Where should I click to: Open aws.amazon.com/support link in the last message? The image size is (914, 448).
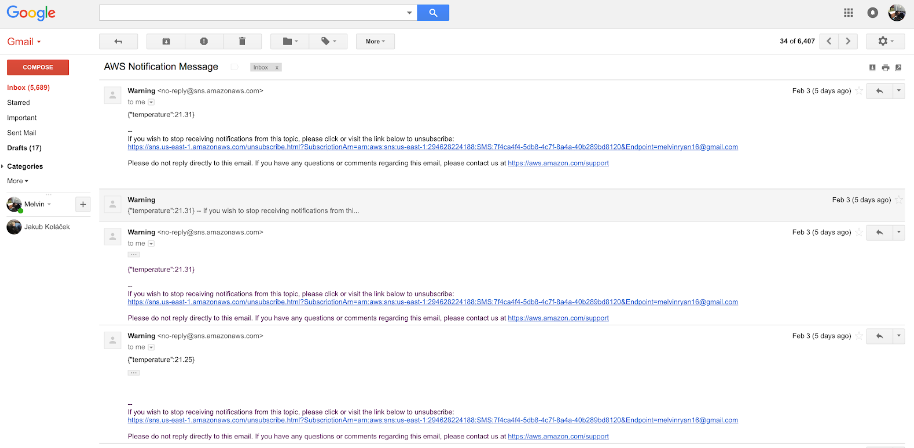558,436
